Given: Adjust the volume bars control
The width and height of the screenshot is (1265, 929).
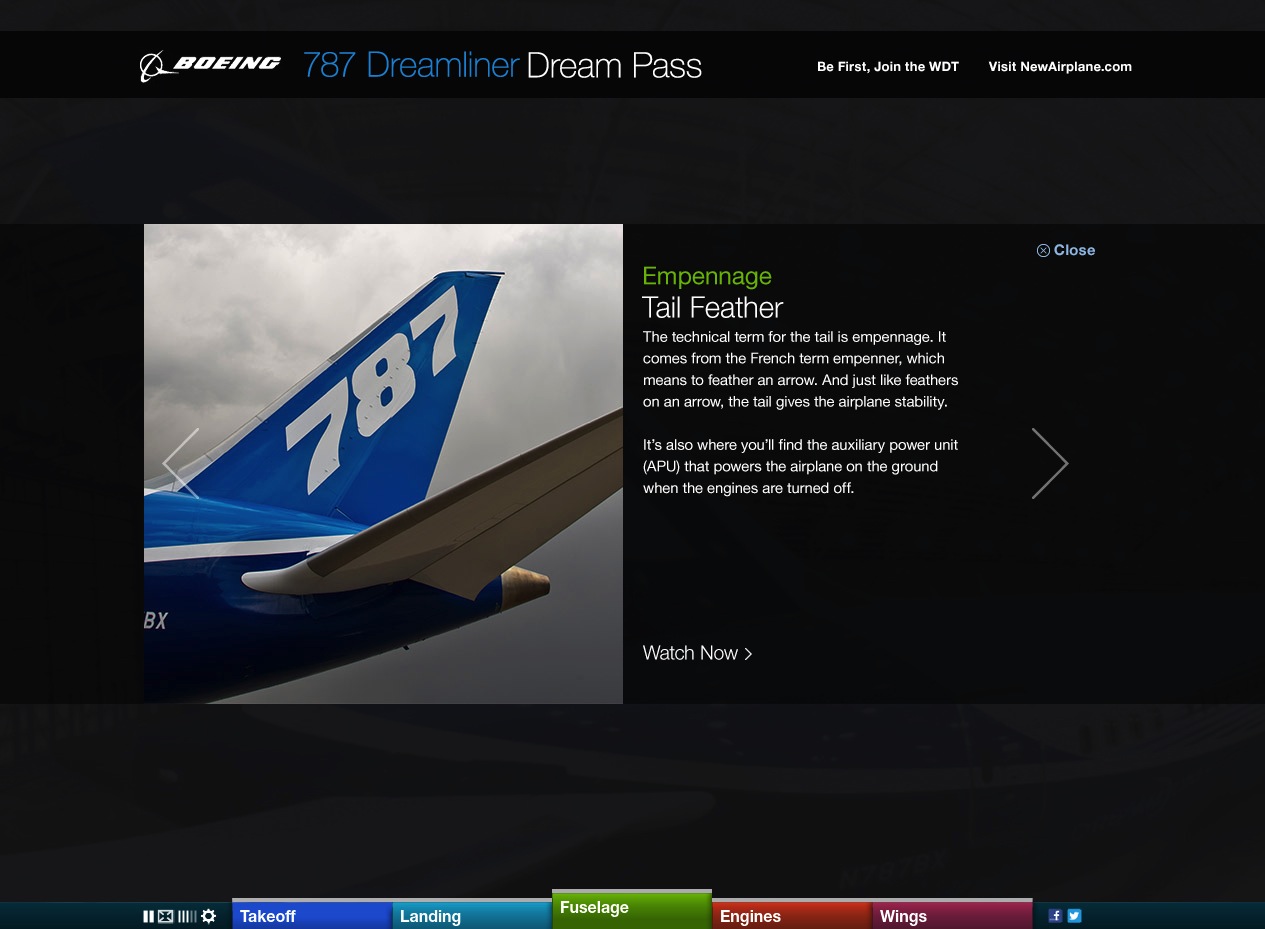Looking at the screenshot, I should coord(187,916).
